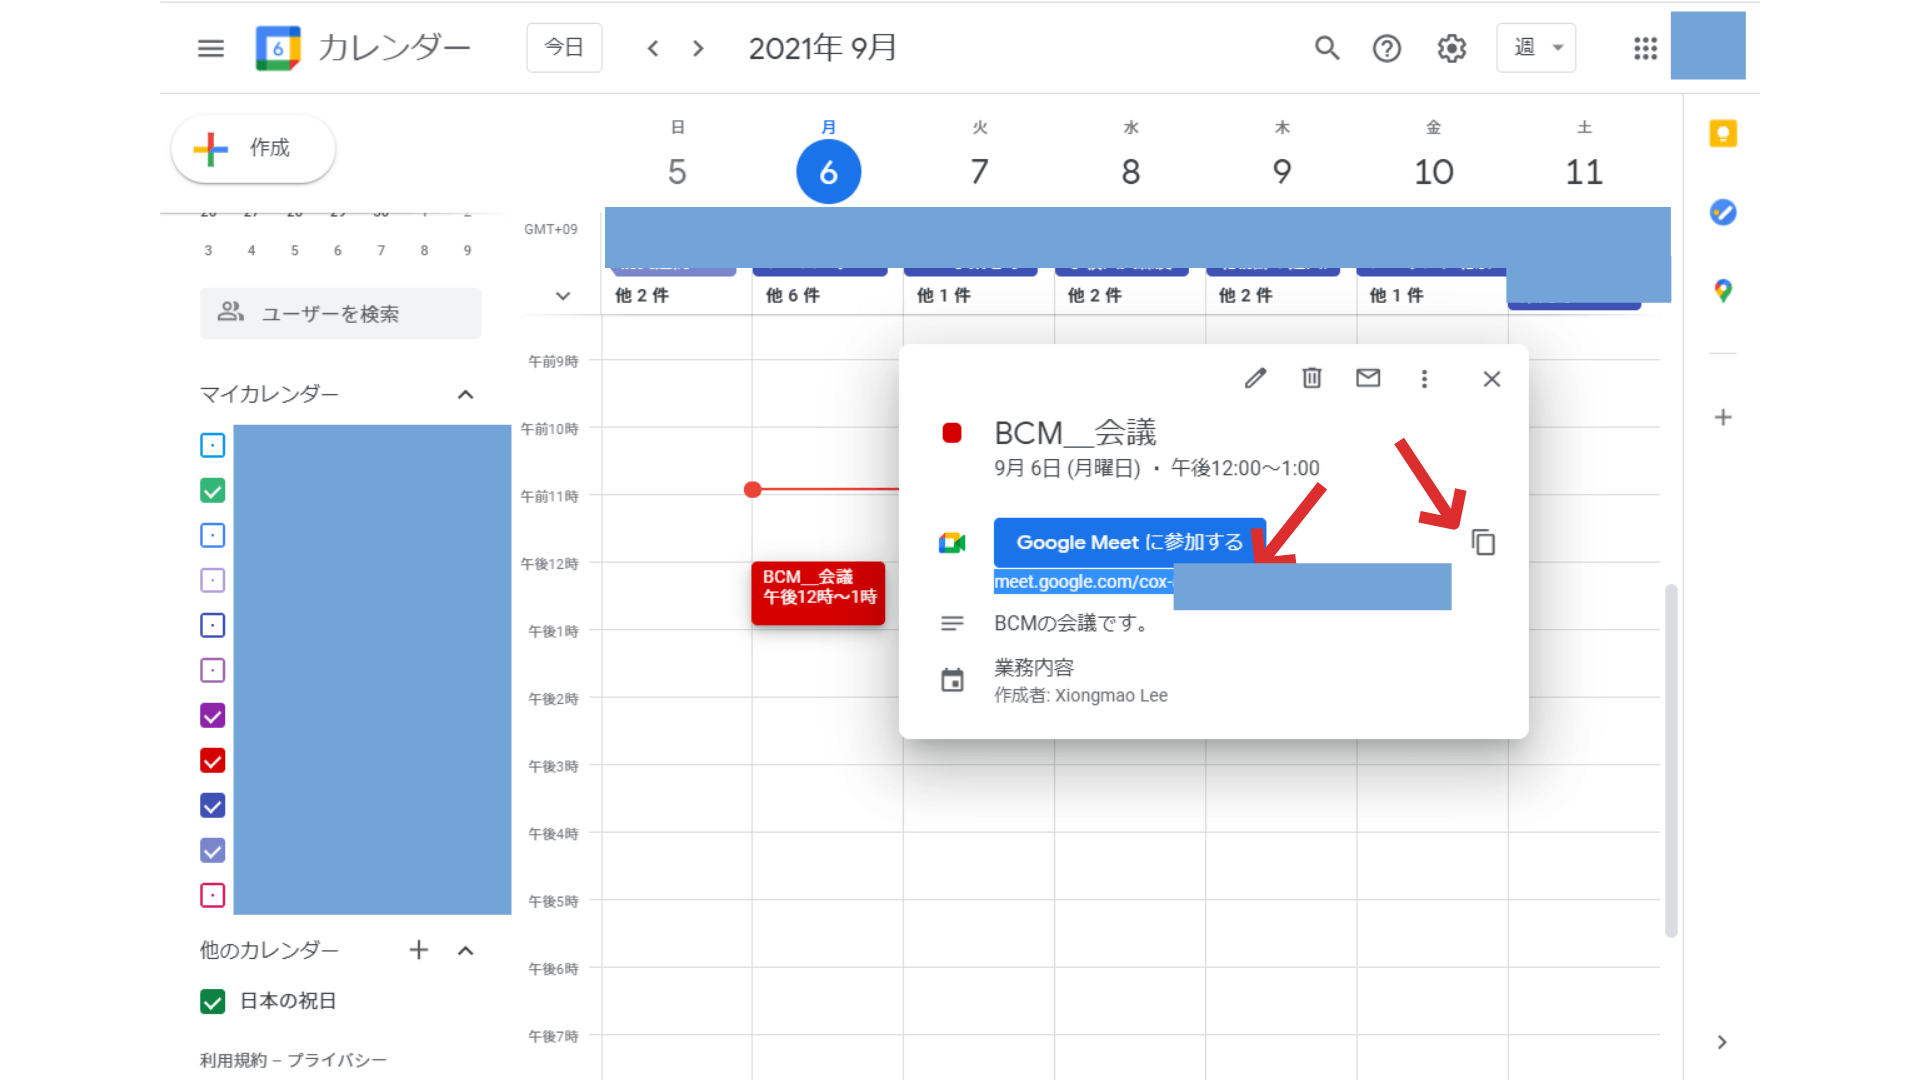This screenshot has width=1920, height=1080.
Task: Open the hamburger navigation menu
Action: (210, 47)
